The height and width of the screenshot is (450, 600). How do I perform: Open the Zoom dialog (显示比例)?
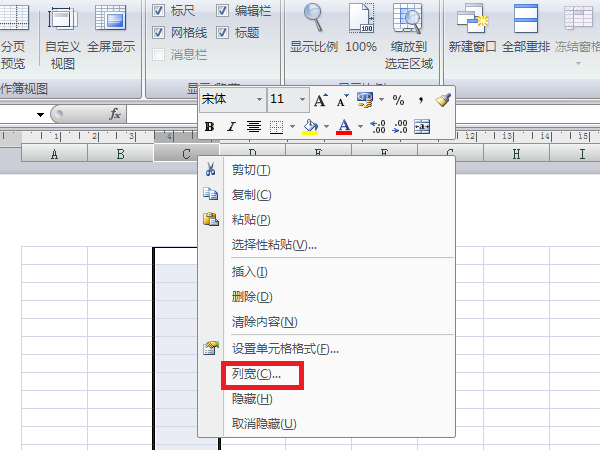(x=314, y=29)
